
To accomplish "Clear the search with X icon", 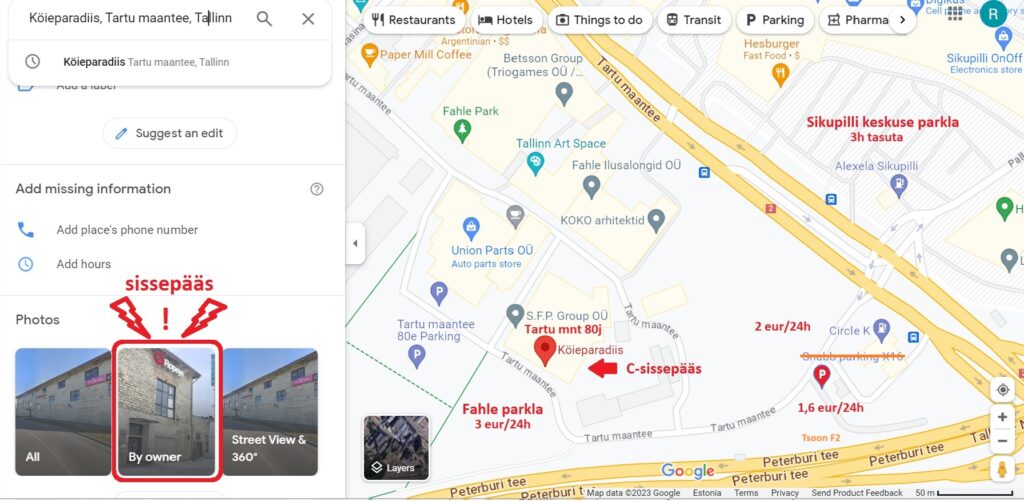I will pyautogui.click(x=308, y=18).
